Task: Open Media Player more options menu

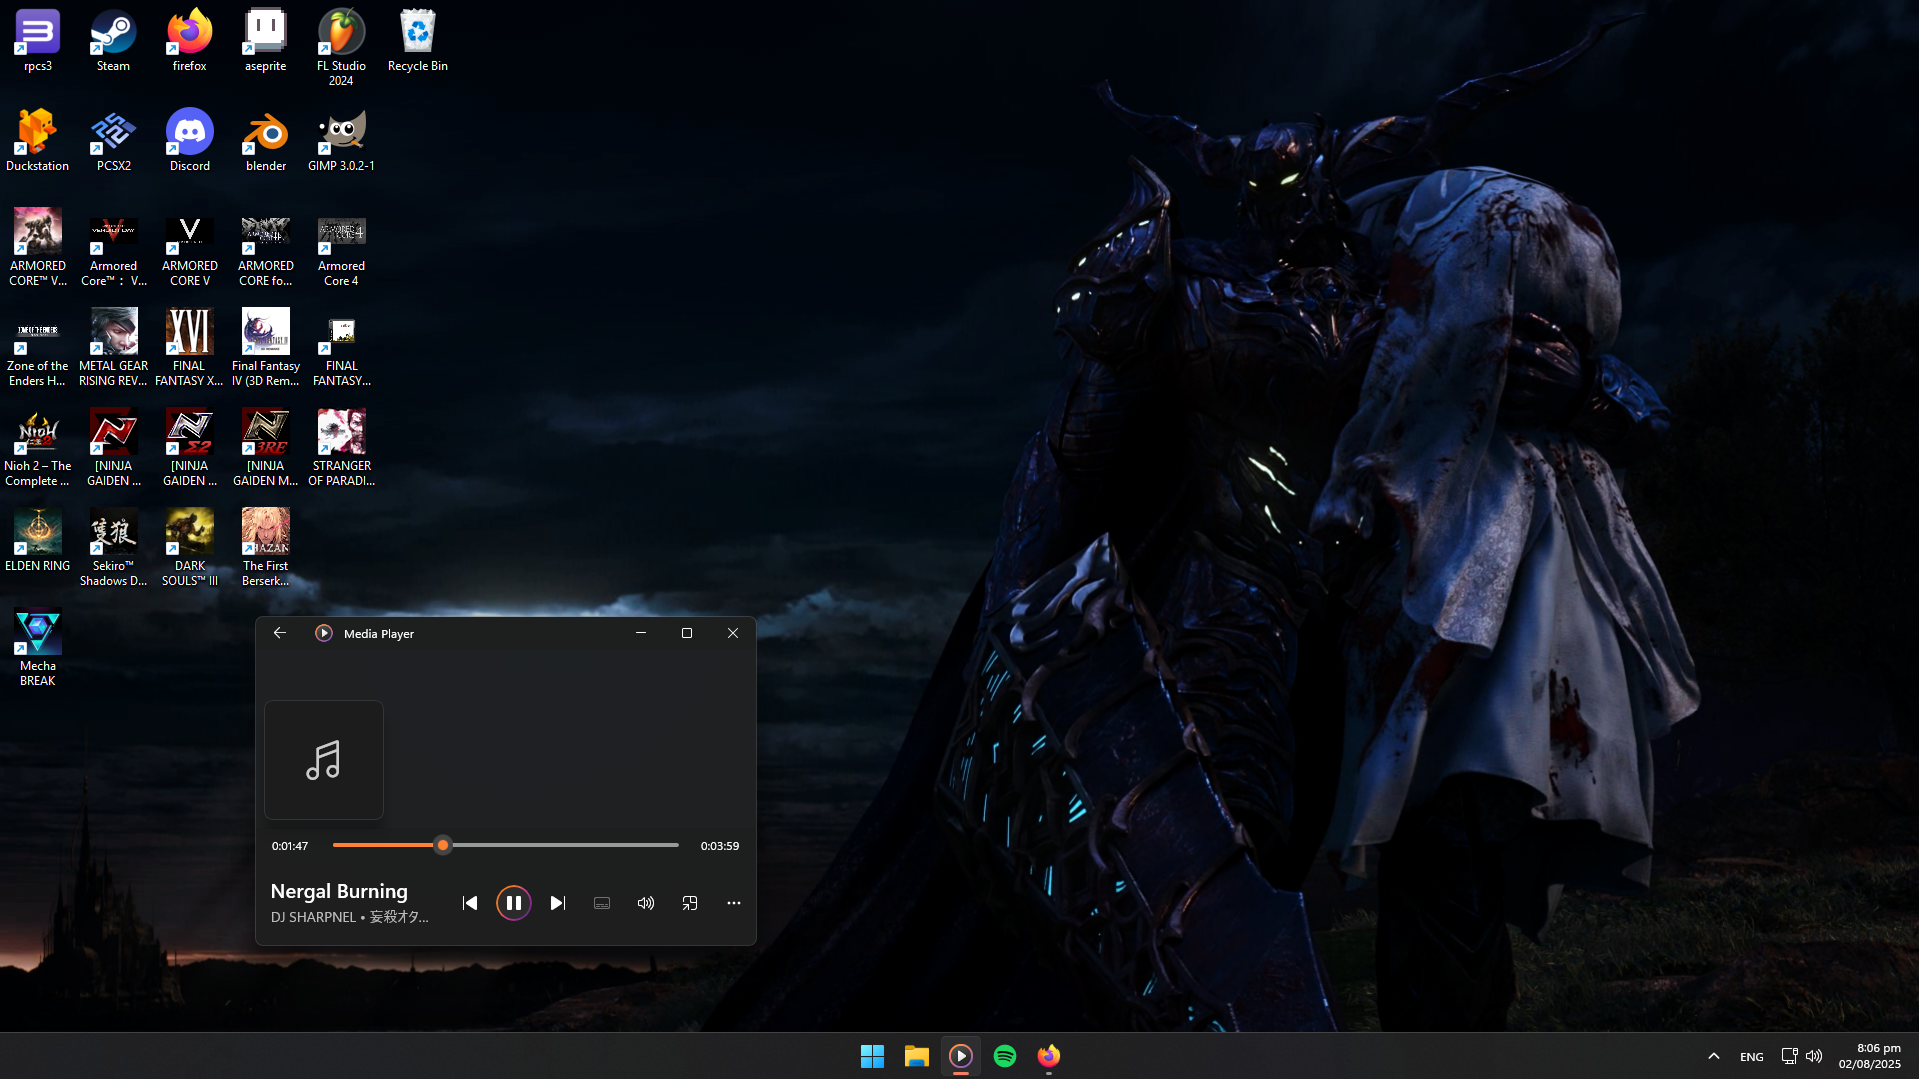Action: pyautogui.click(x=733, y=903)
